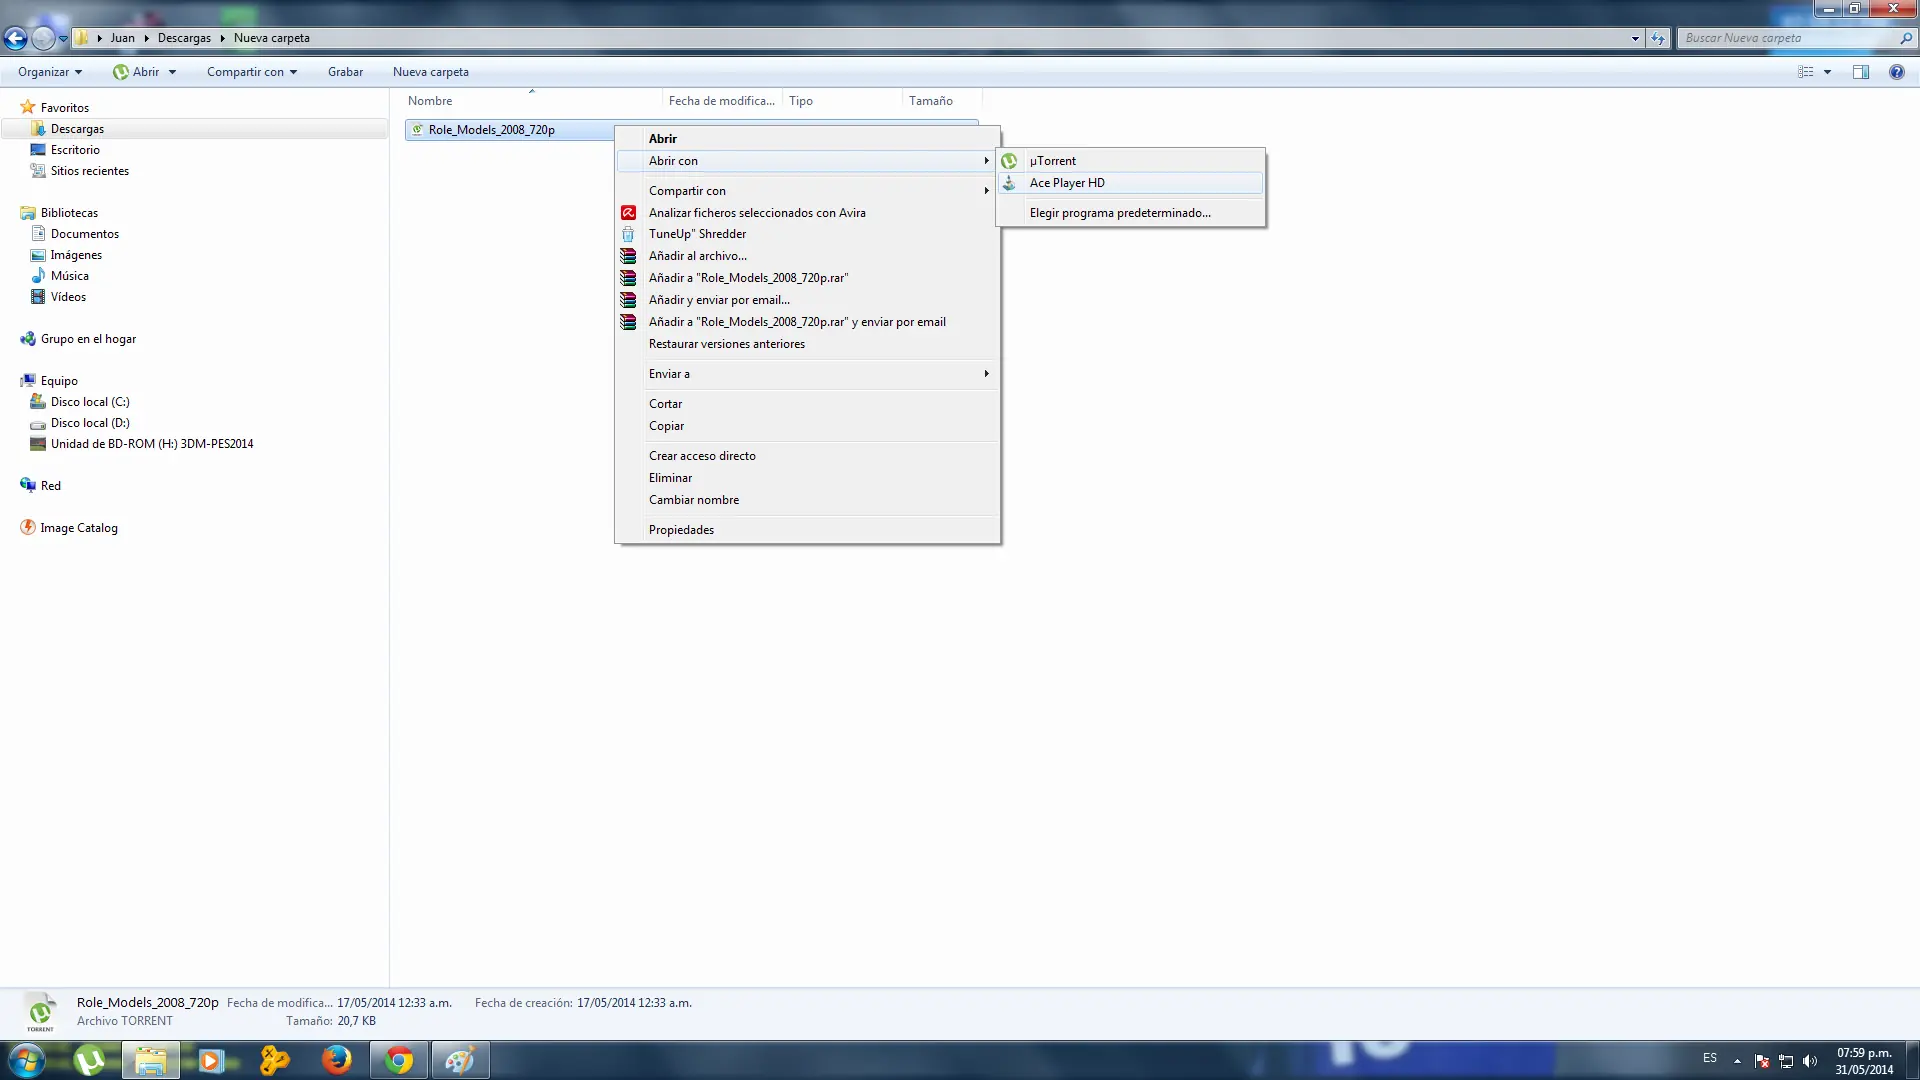Viewport: 1920px width, 1080px height.
Task: Choose Abrir in the context menu
Action: point(808,139)
